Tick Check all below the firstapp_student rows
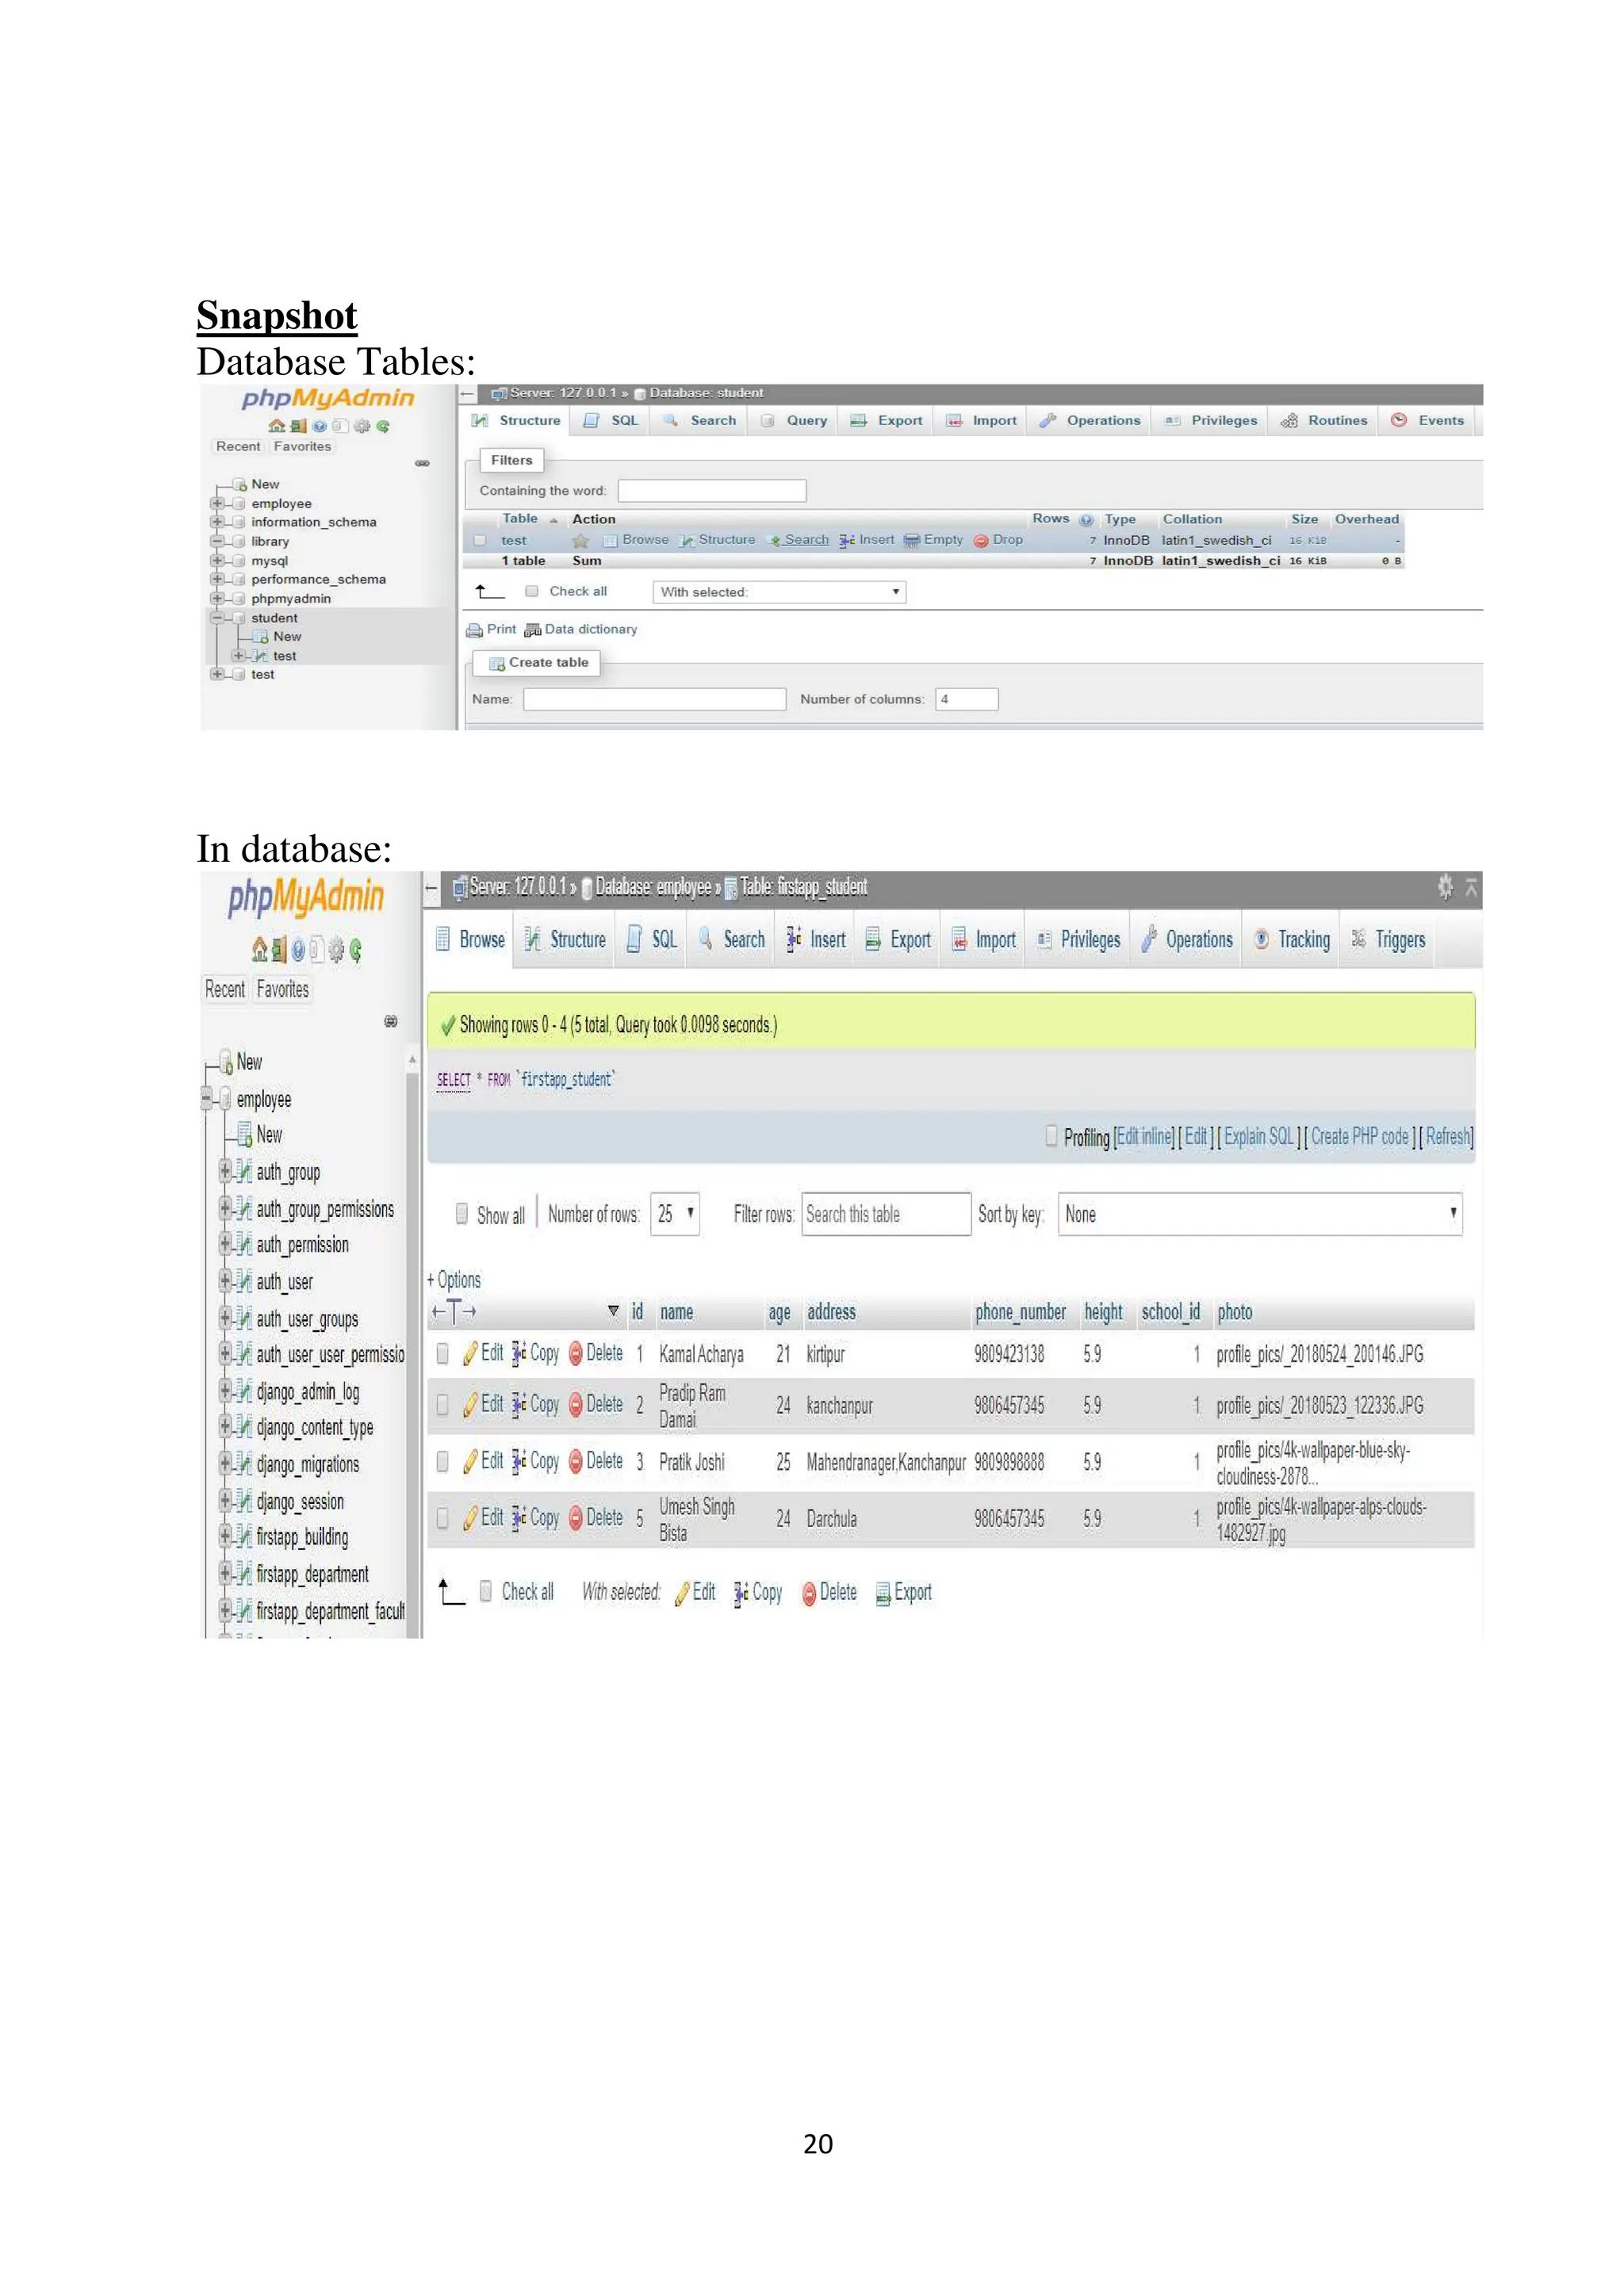The image size is (1624, 2296). (x=486, y=1591)
